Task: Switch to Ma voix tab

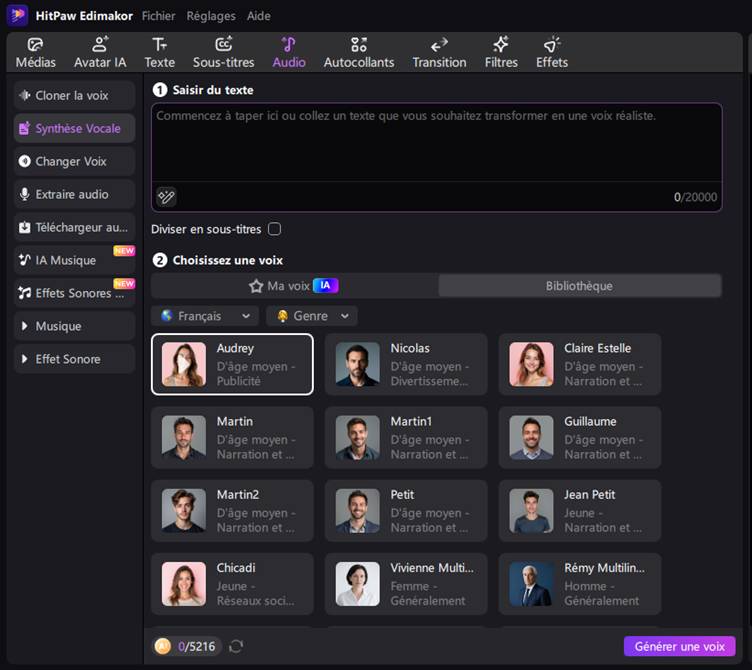Action: (x=294, y=286)
